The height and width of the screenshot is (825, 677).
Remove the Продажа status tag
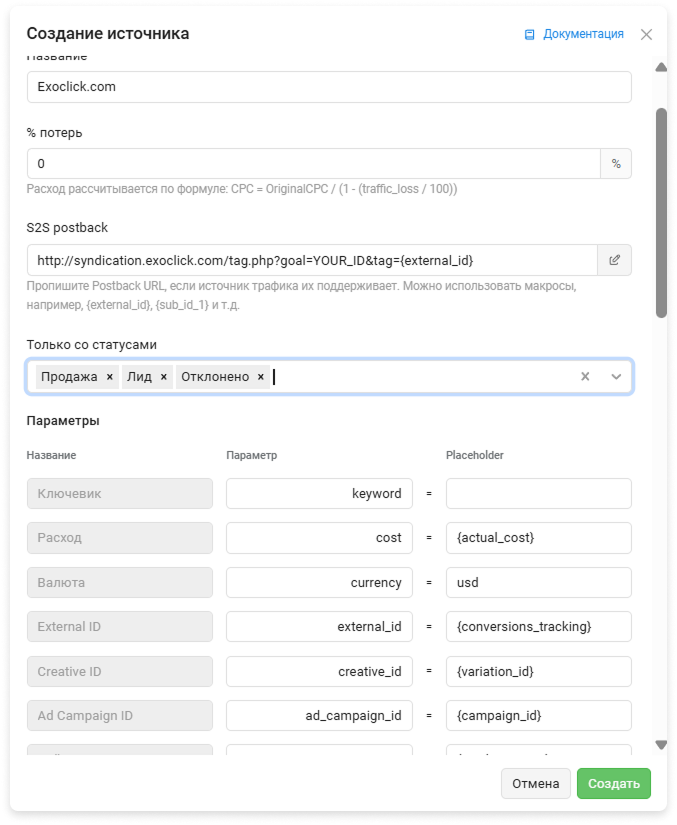tap(110, 377)
